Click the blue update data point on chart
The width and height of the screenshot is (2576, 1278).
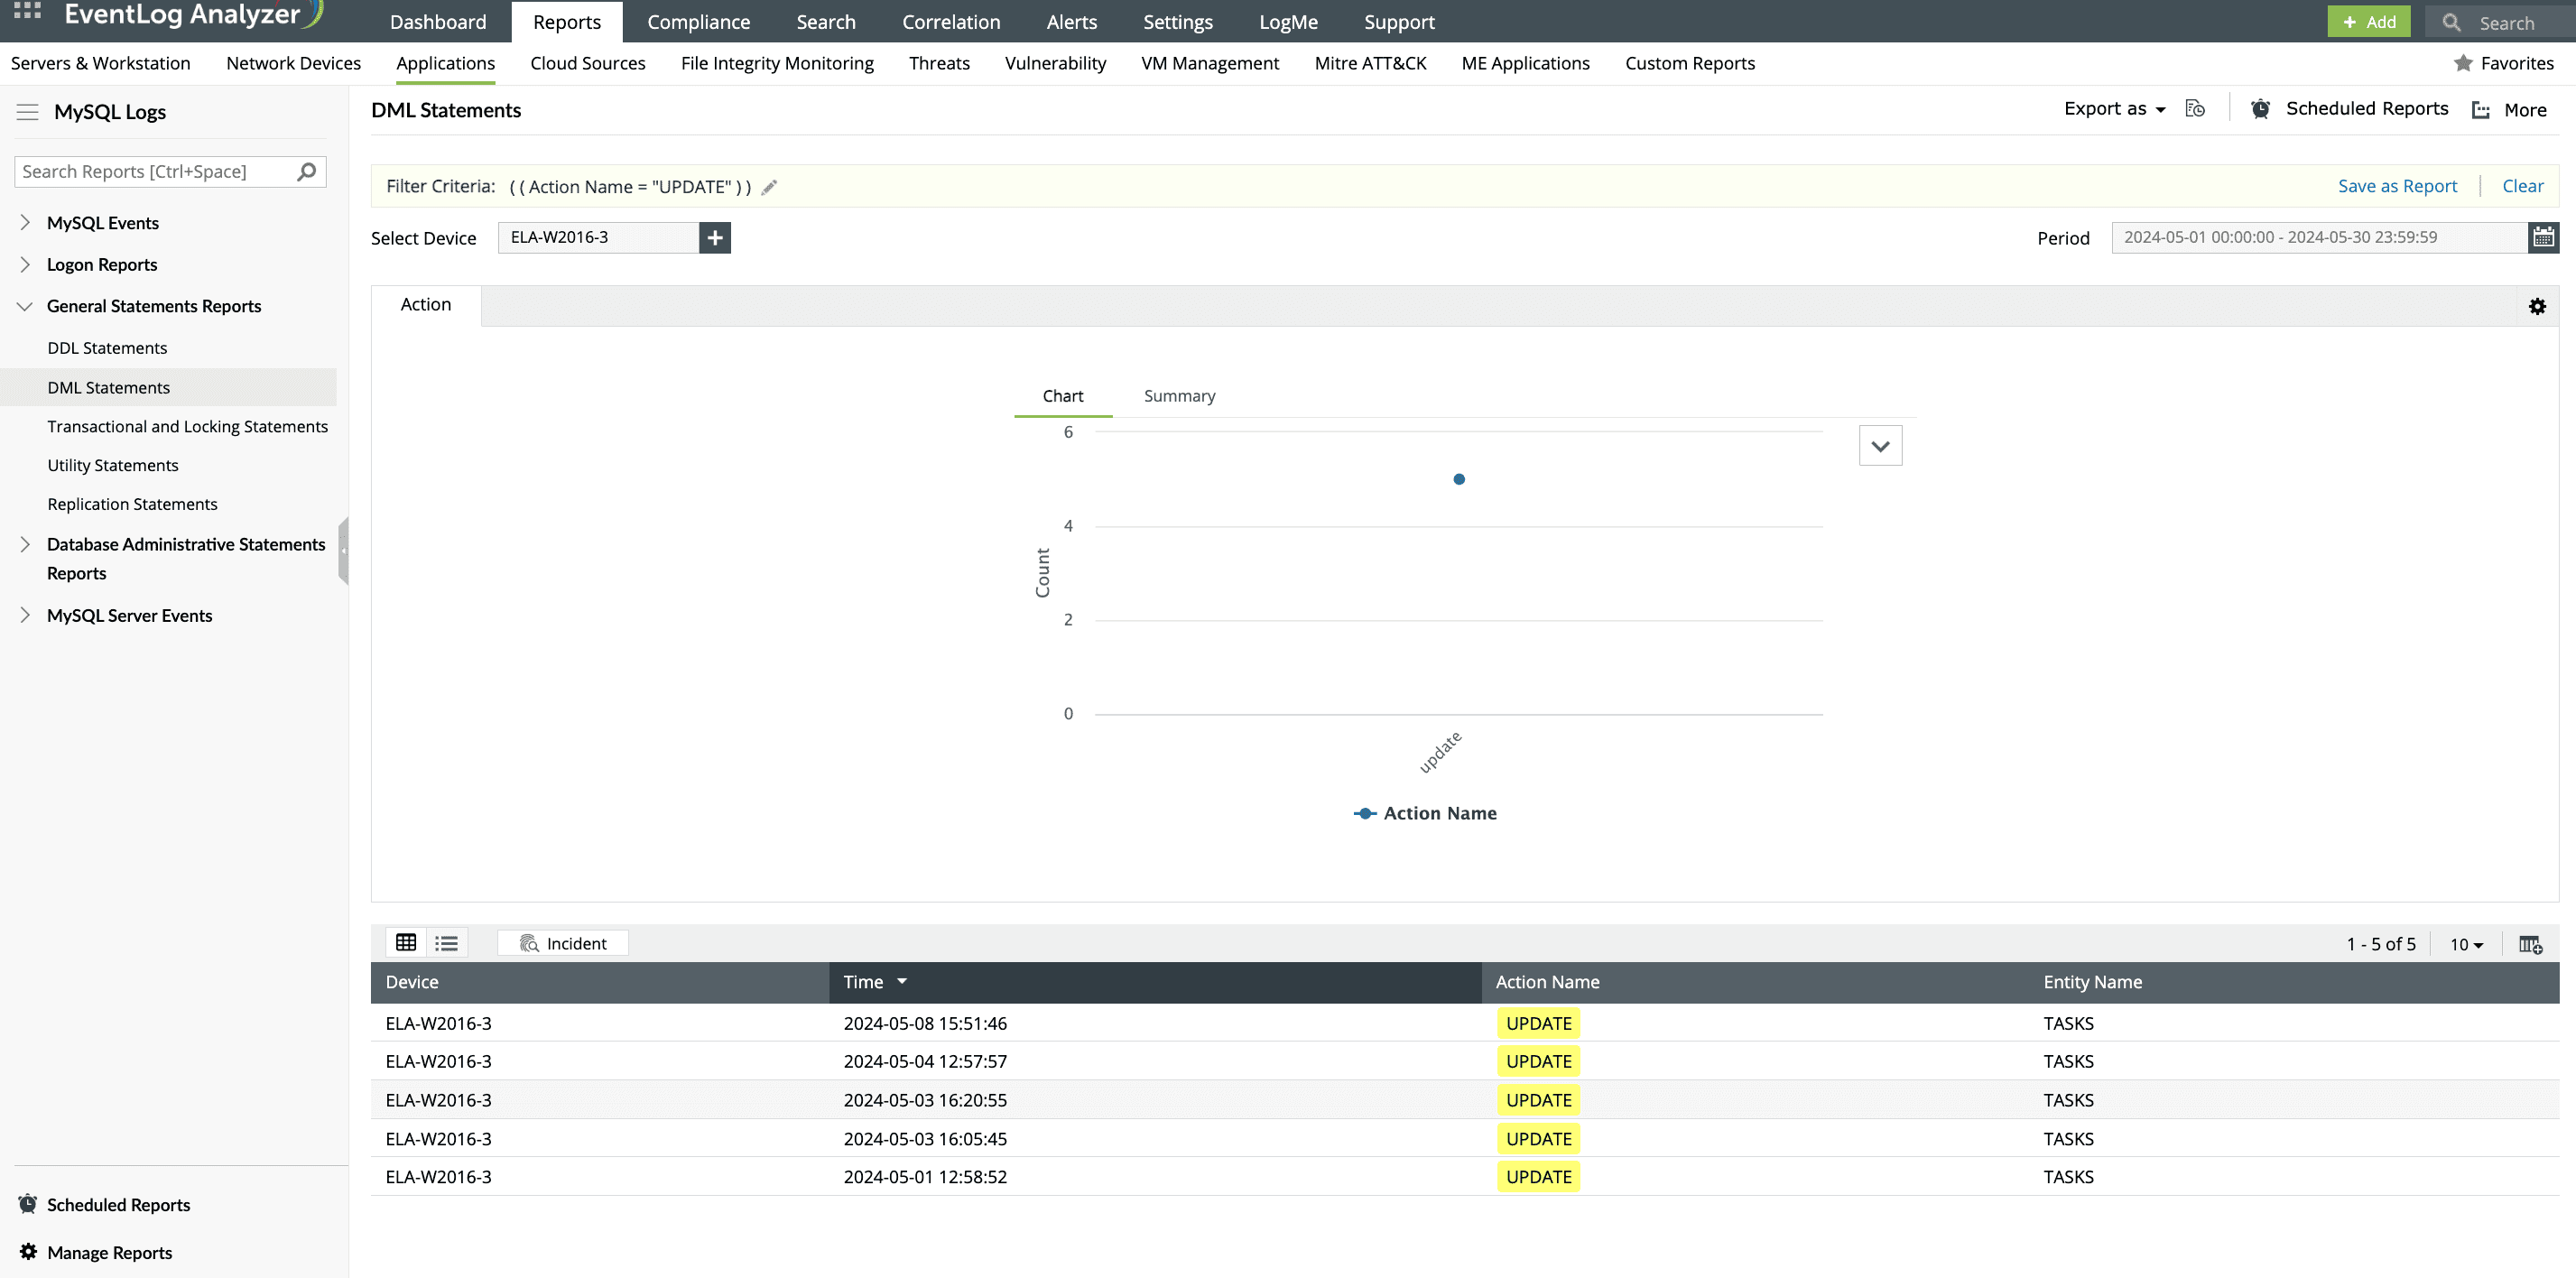point(1459,479)
